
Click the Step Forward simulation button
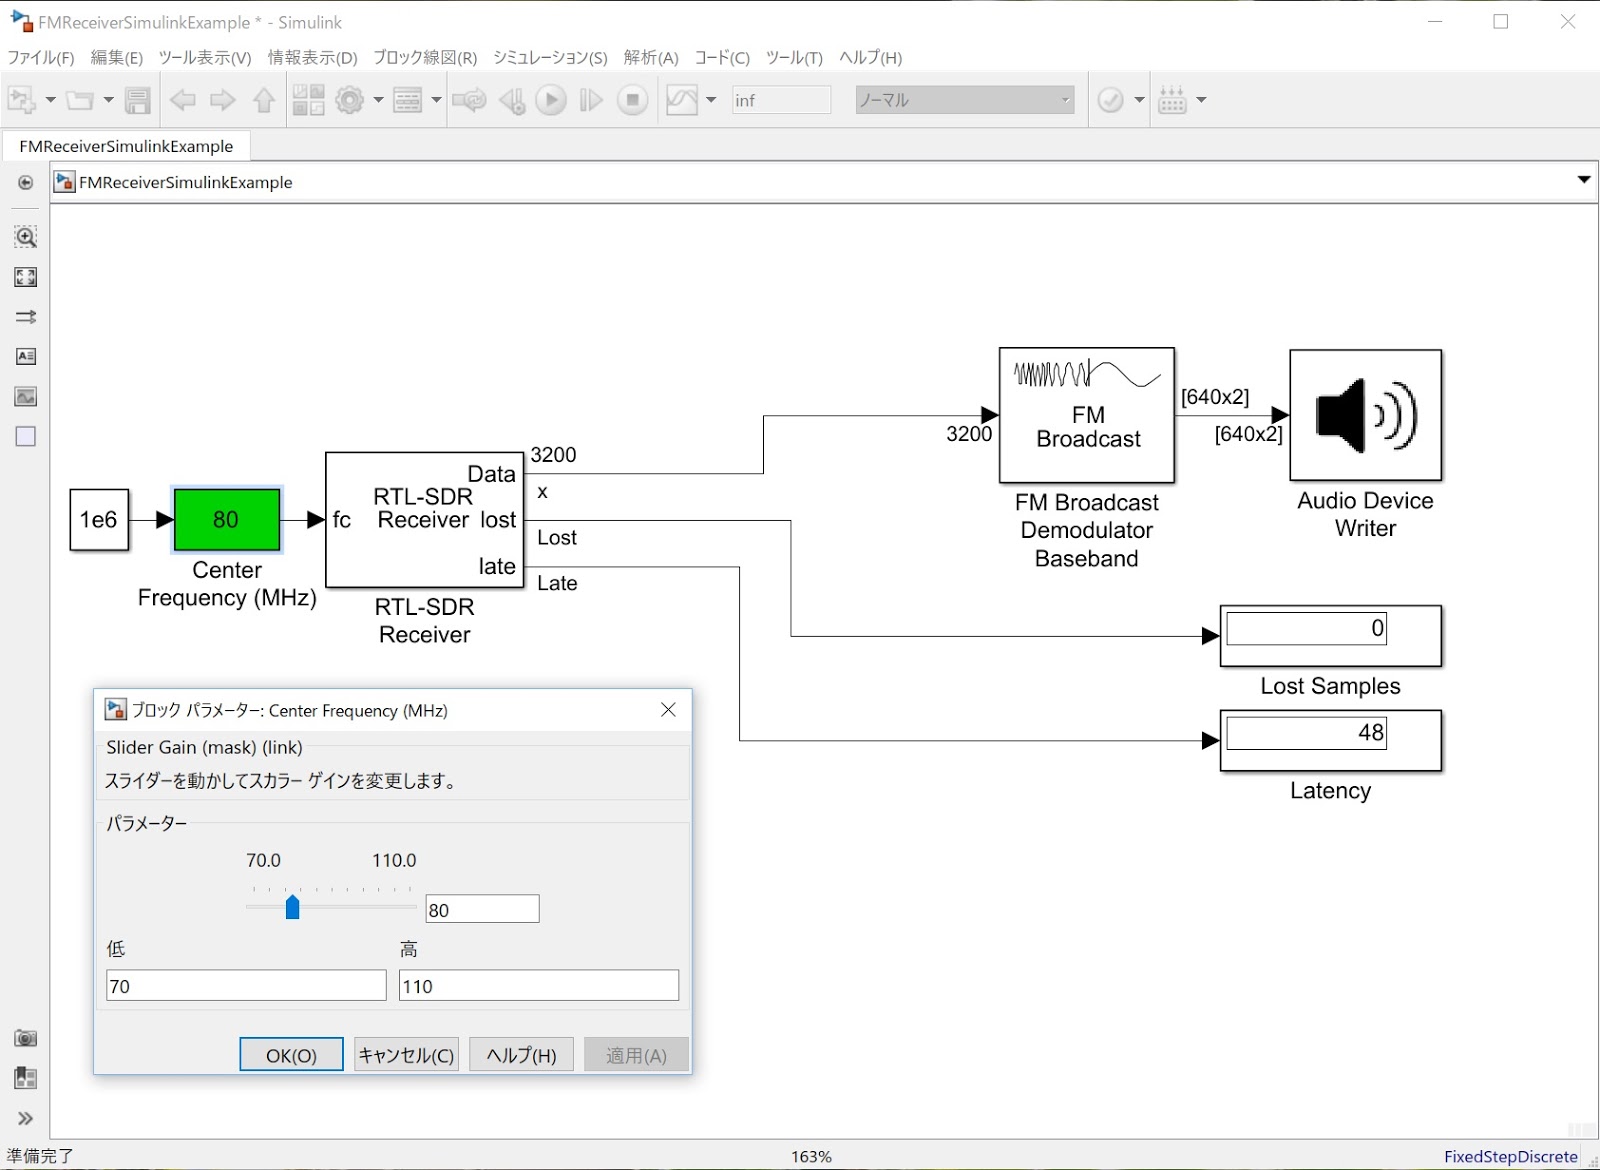click(591, 99)
